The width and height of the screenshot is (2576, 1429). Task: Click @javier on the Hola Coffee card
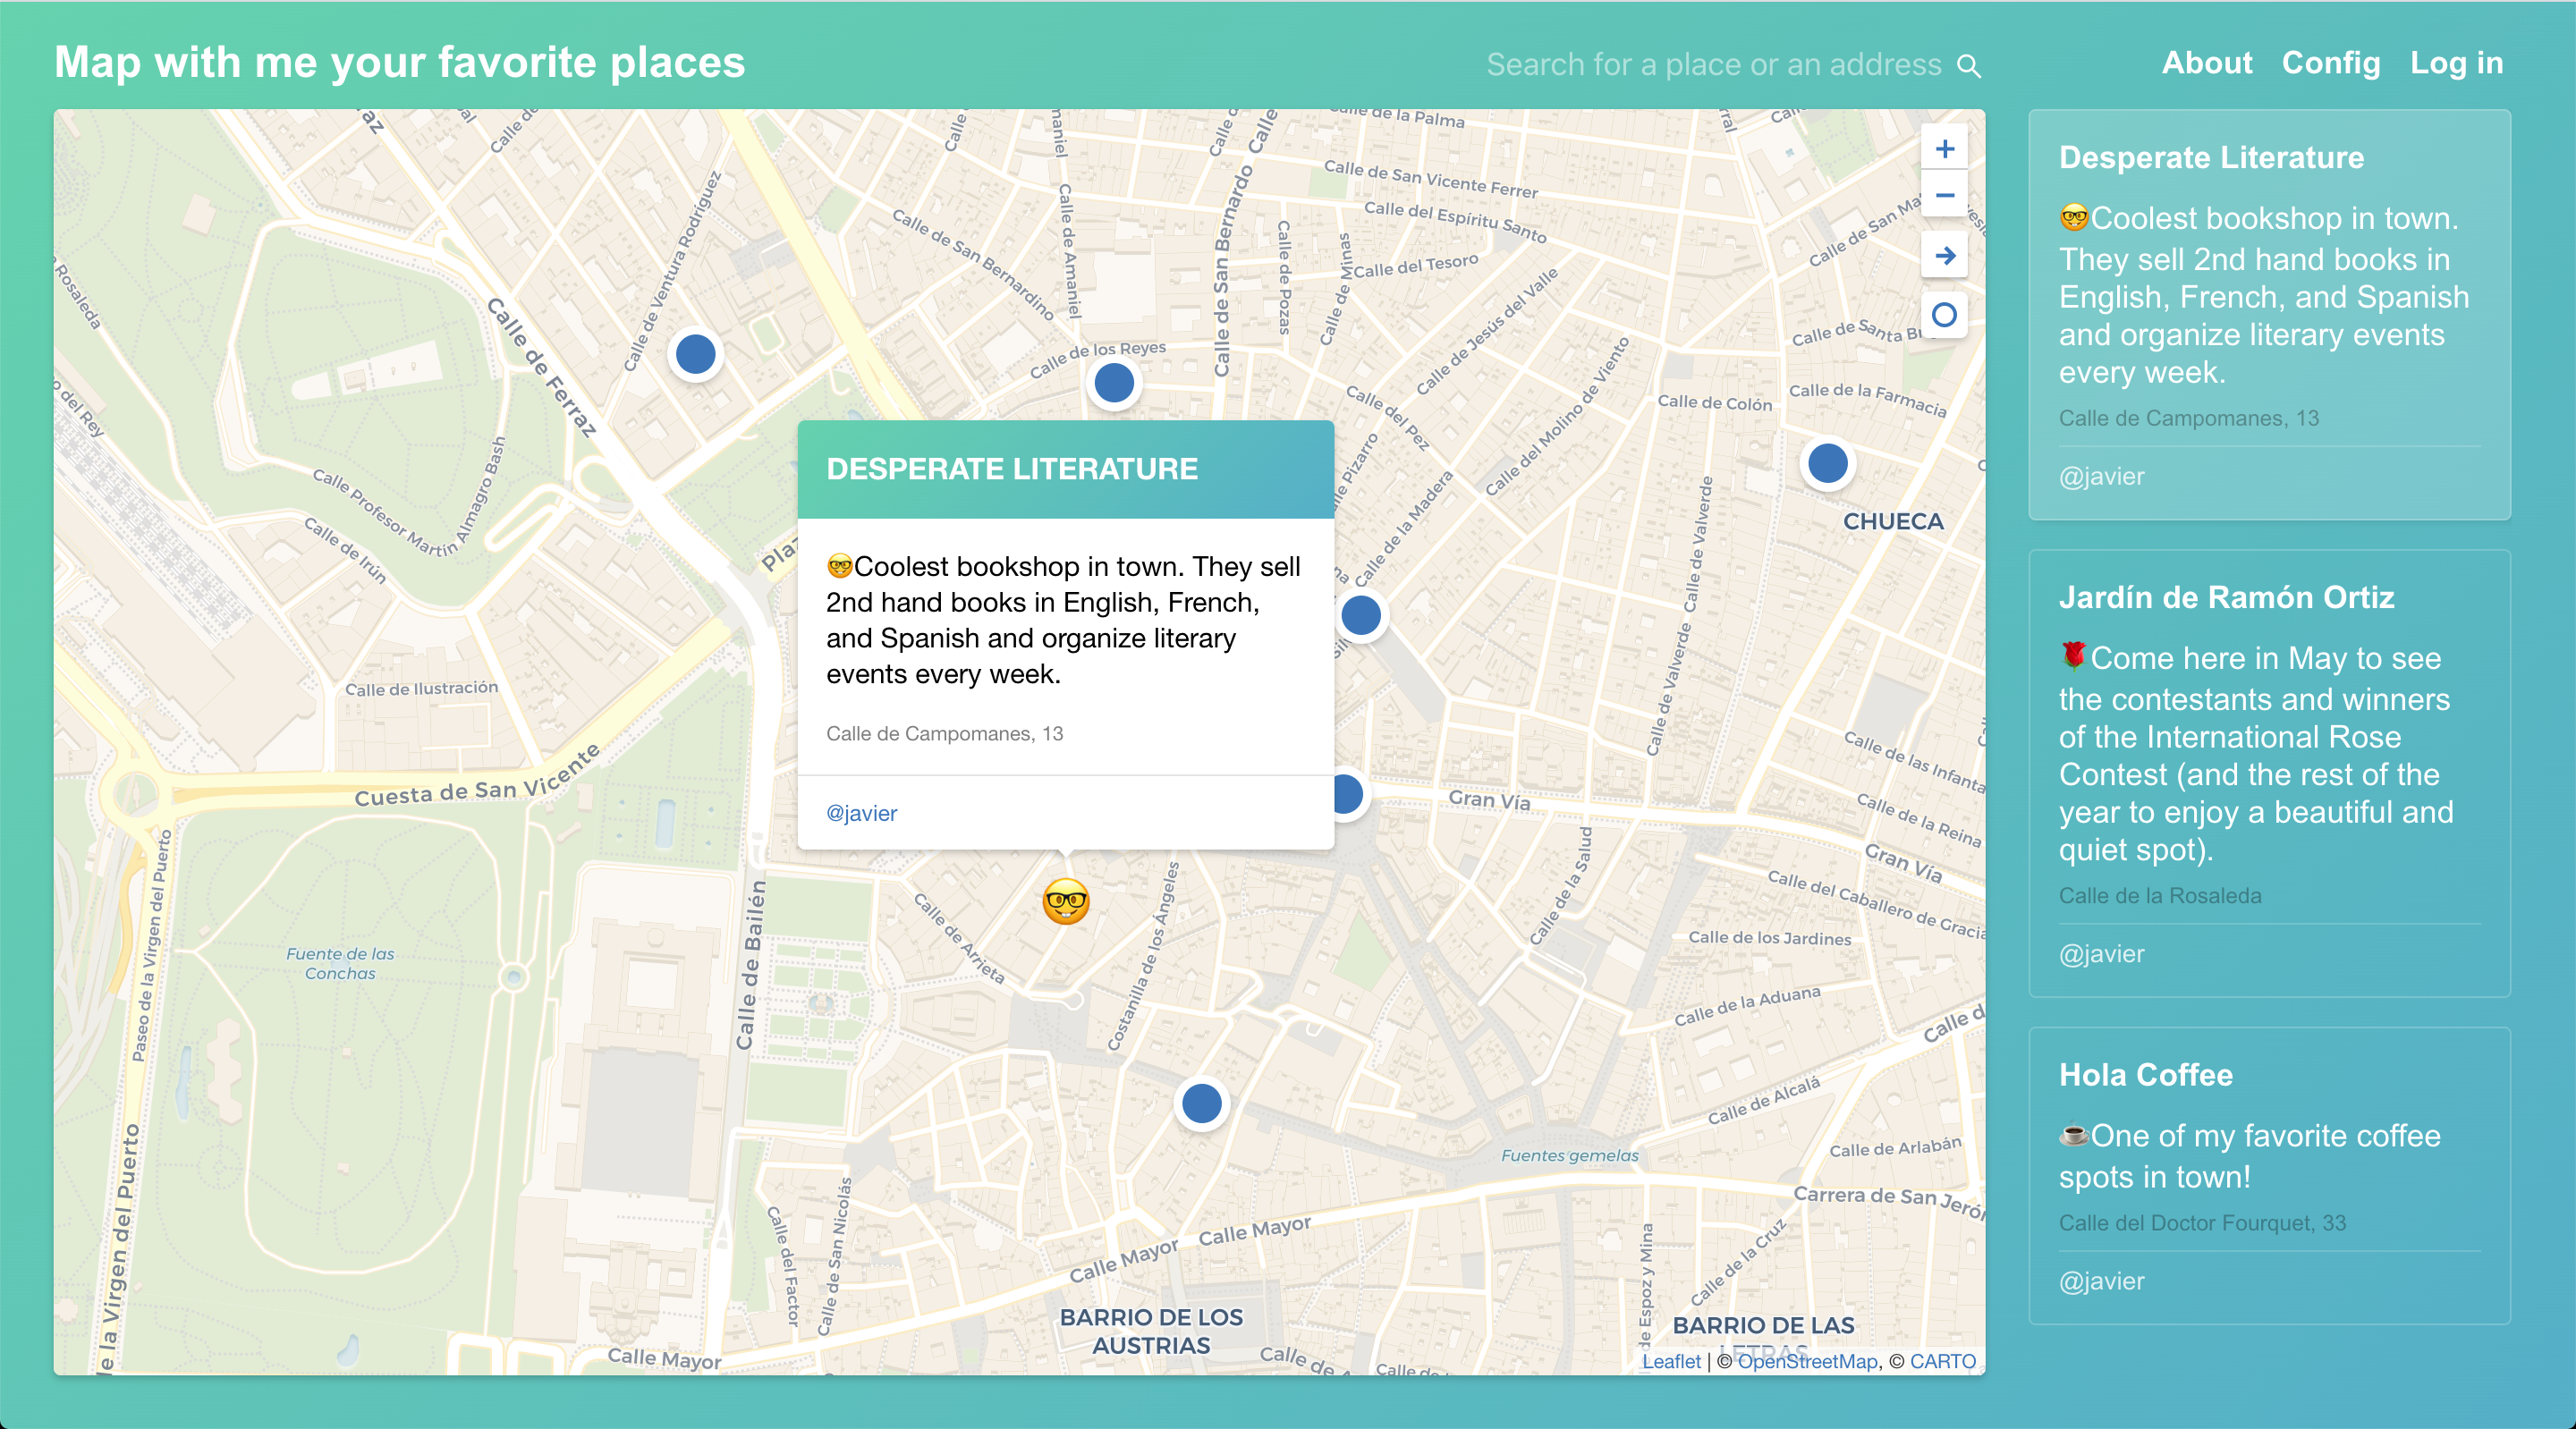pyautogui.click(x=2101, y=1281)
